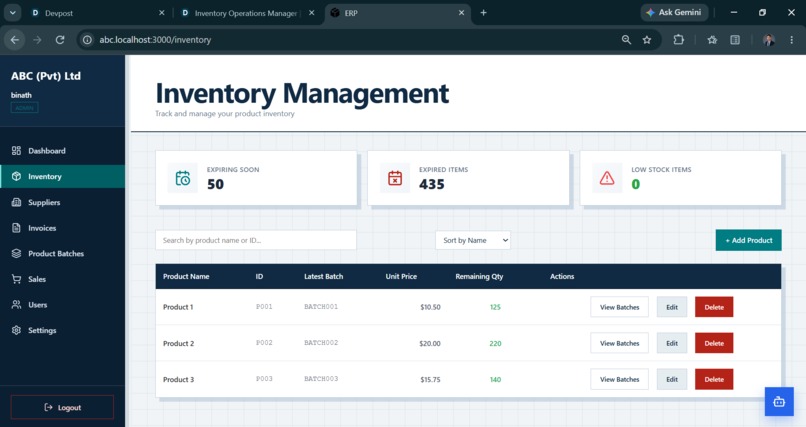Click the Product Batches layers icon
The height and width of the screenshot is (427, 806).
point(16,253)
